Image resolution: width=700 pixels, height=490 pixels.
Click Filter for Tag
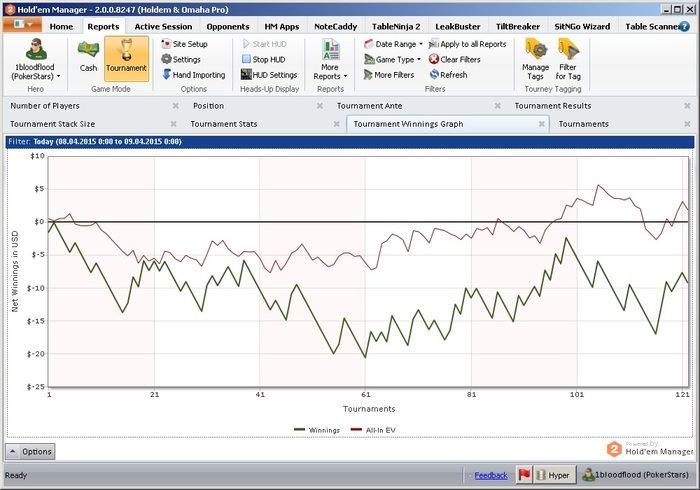568,58
